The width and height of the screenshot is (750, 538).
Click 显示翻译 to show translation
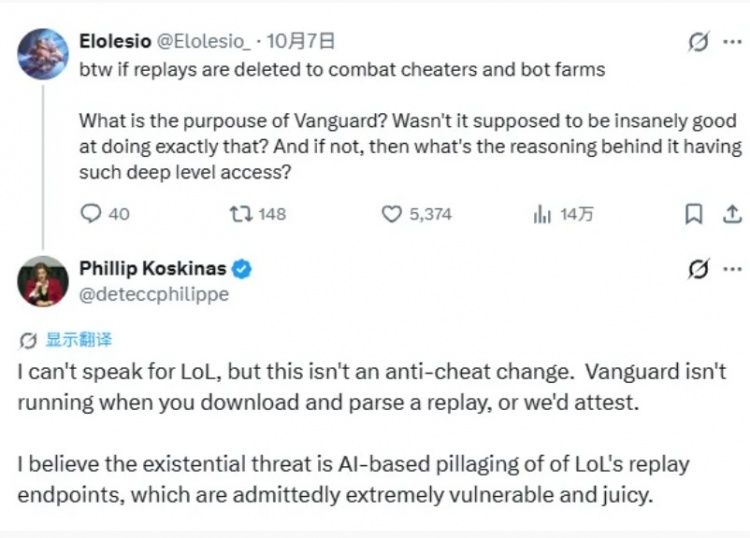tap(79, 340)
